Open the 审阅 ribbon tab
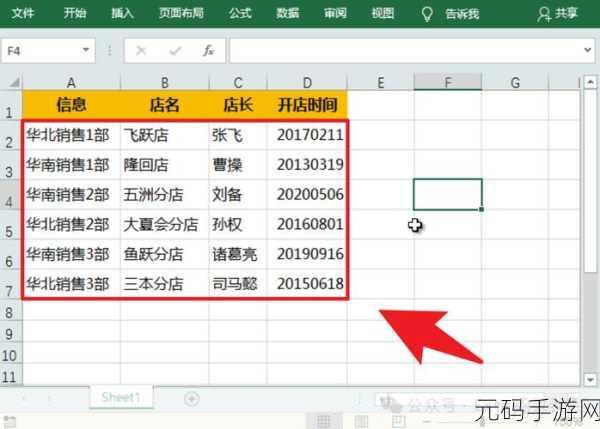The width and height of the screenshot is (600, 429). tap(335, 13)
